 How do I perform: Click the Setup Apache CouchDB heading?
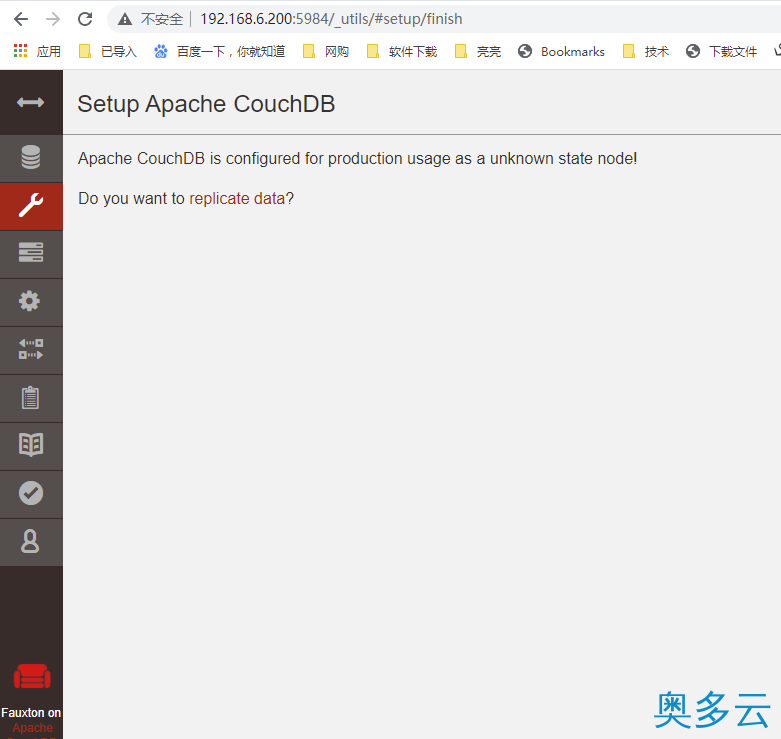pyautogui.click(x=206, y=104)
